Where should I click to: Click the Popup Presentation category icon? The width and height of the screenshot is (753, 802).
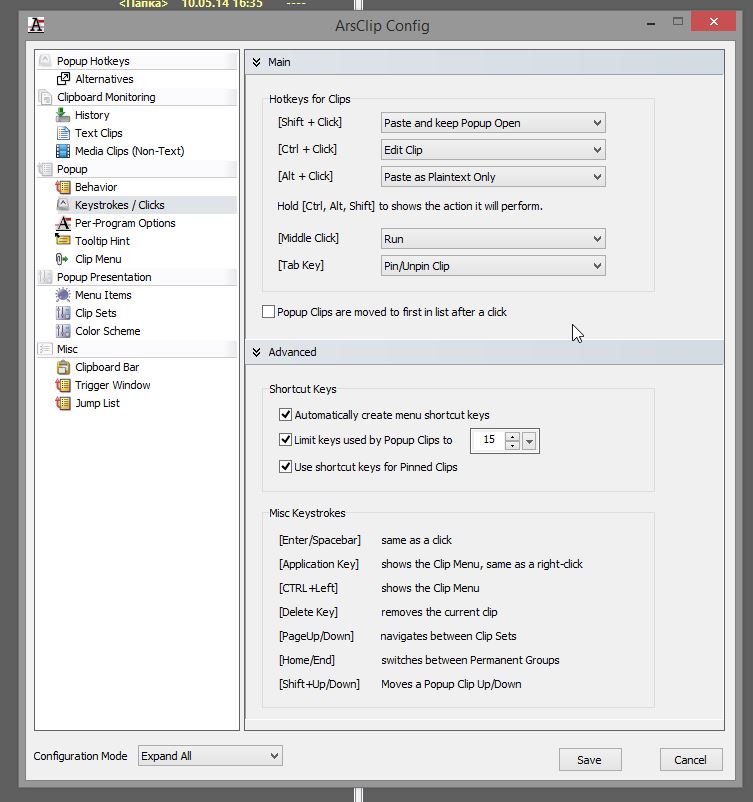(x=45, y=277)
